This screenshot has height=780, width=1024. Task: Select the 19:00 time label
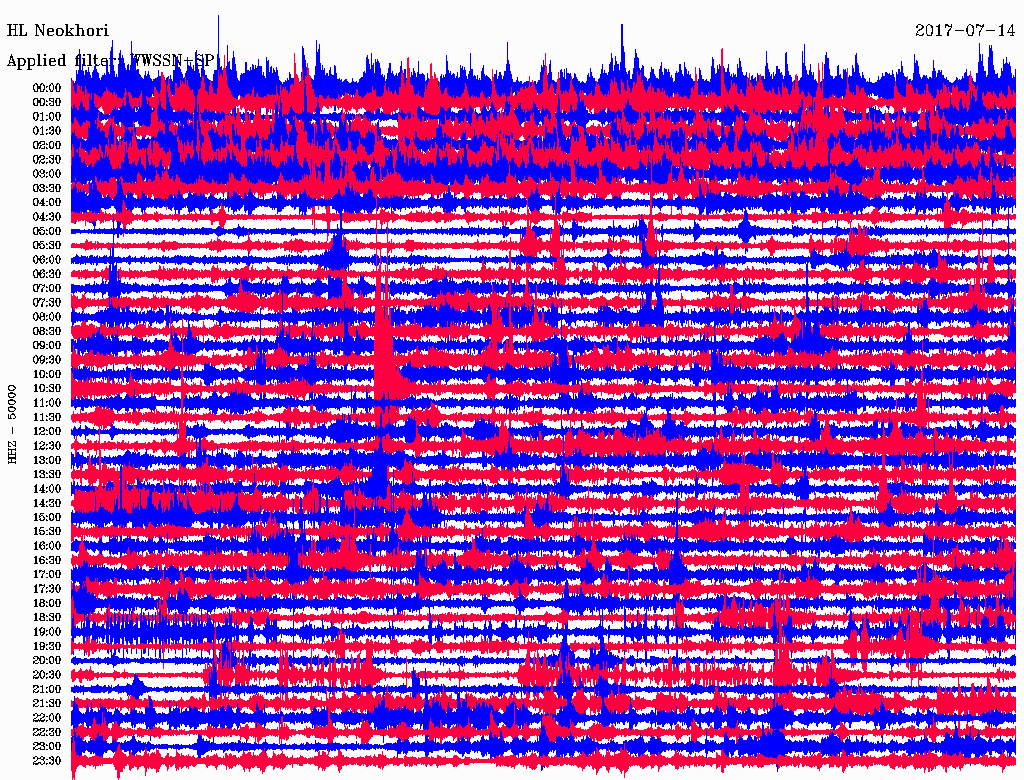pyautogui.click(x=47, y=632)
